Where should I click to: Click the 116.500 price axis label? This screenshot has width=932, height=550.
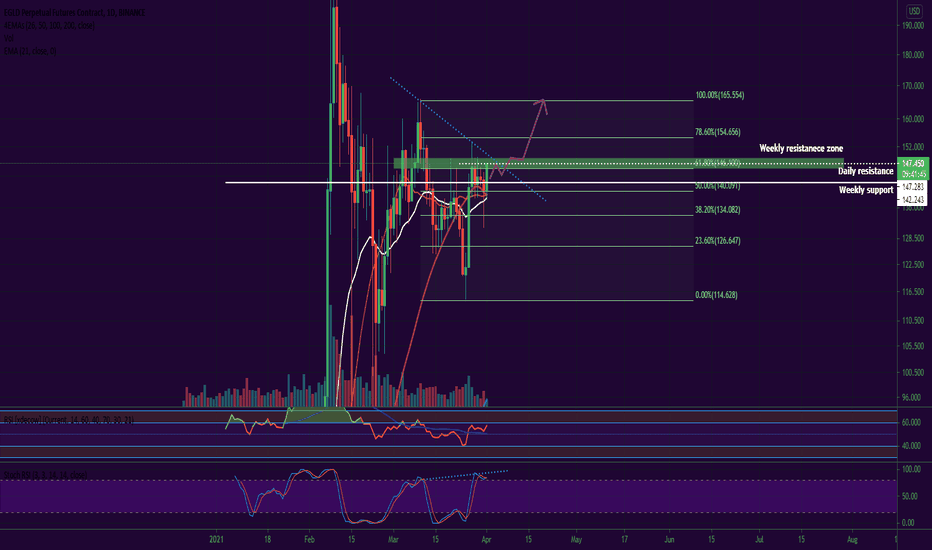tap(913, 292)
